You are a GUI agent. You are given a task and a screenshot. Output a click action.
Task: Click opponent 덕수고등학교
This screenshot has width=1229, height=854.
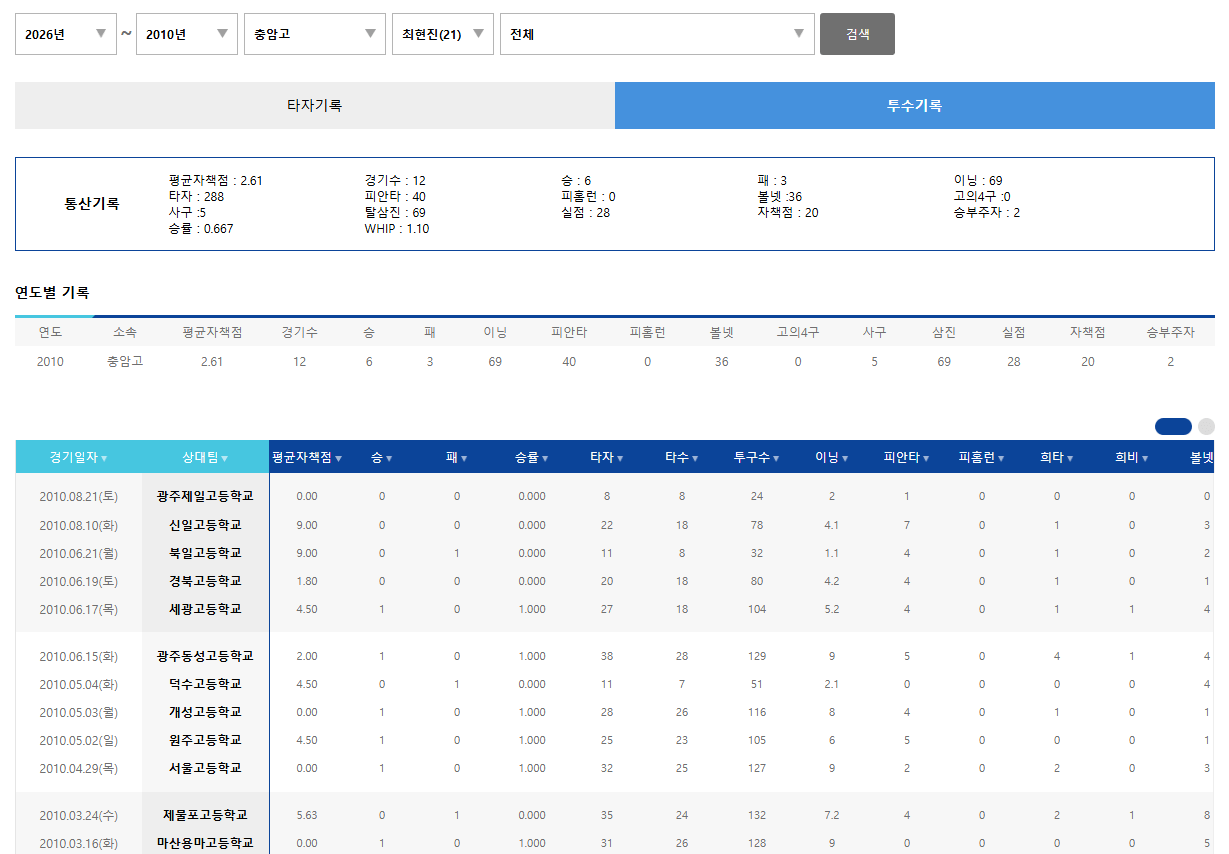(x=205, y=684)
